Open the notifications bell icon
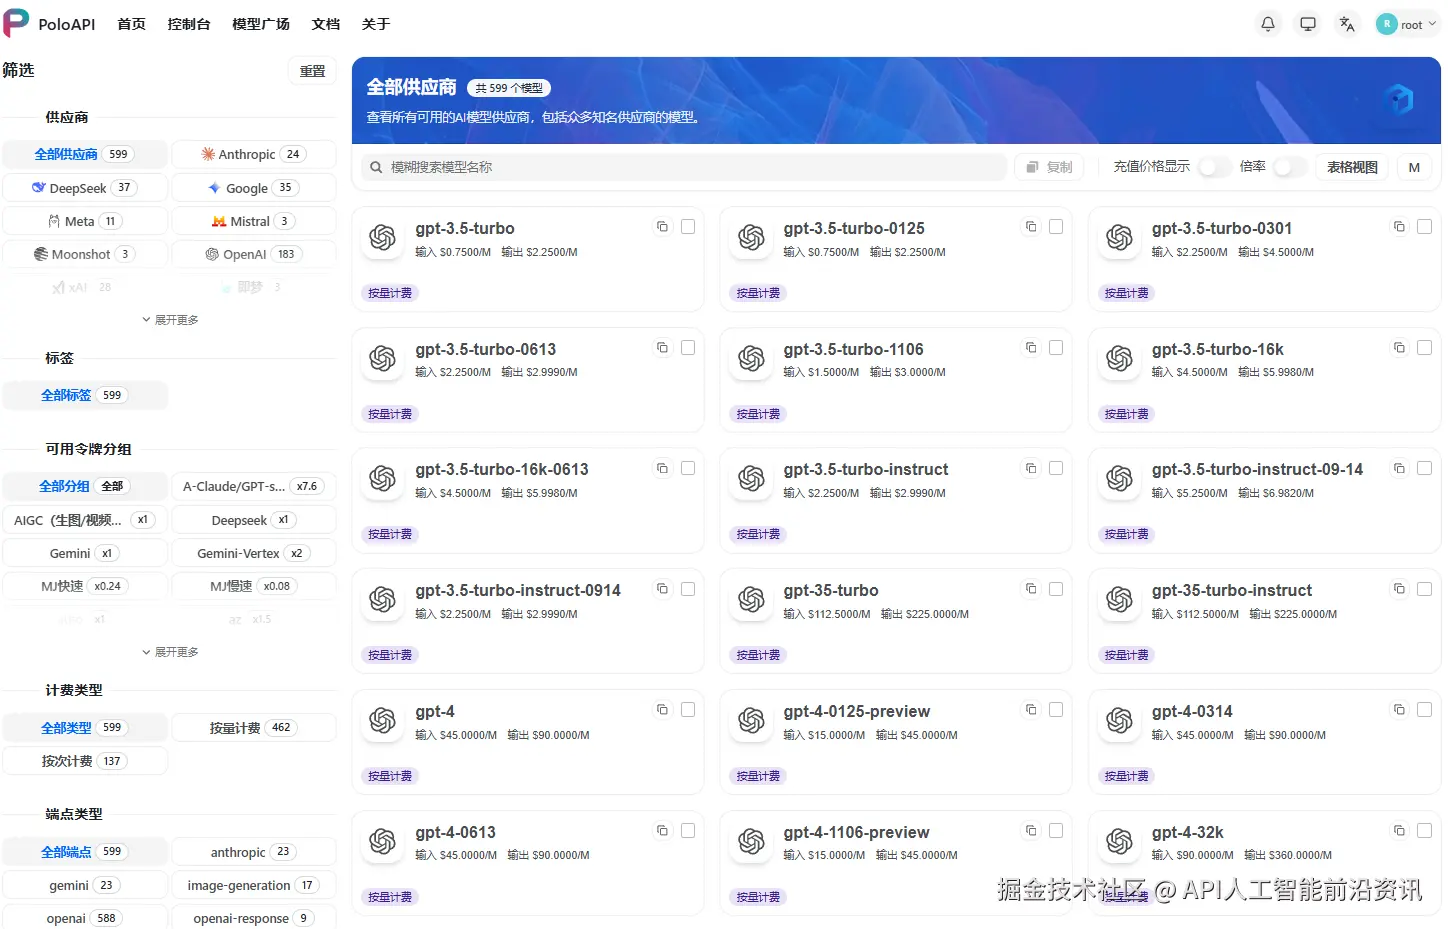This screenshot has width=1448, height=929. coord(1268,24)
